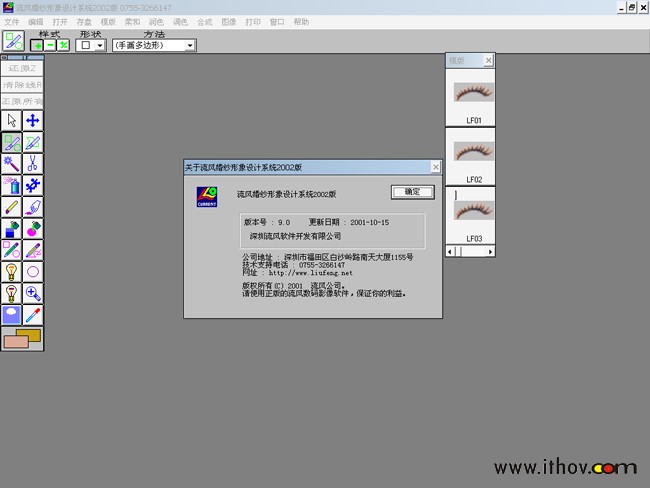Click the 0755-3266147 support phone text in the about dialog
The height and width of the screenshot is (488, 650).
[x=322, y=265]
